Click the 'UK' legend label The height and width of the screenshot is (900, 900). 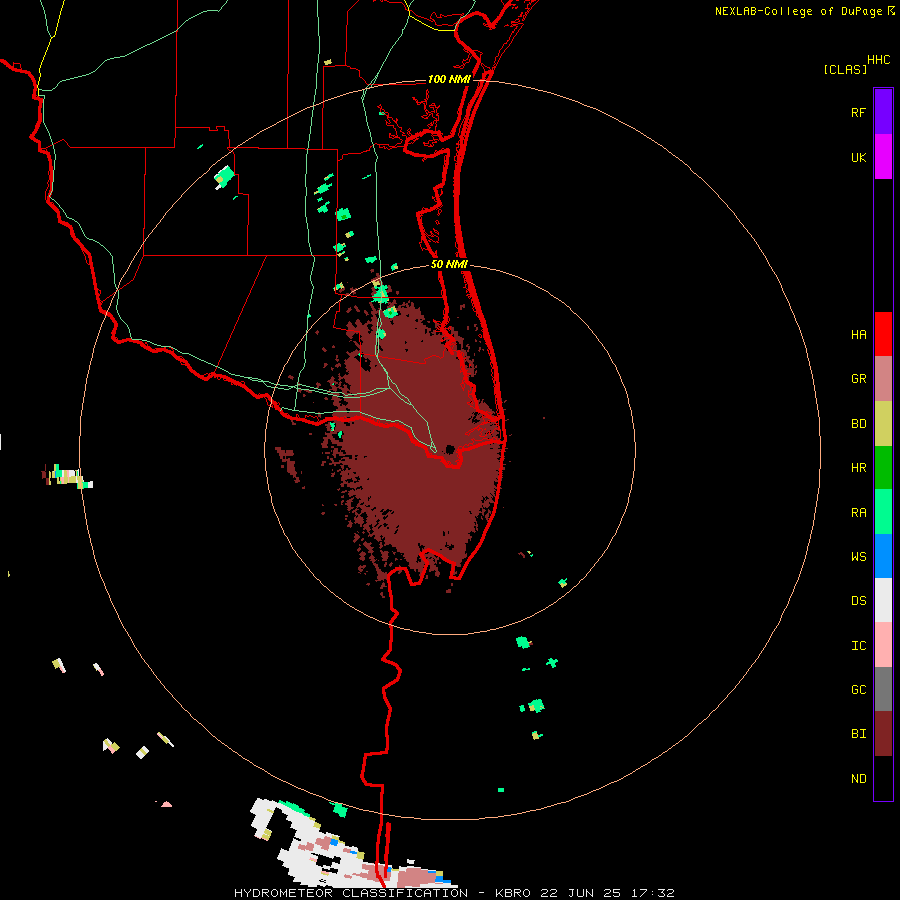point(858,157)
